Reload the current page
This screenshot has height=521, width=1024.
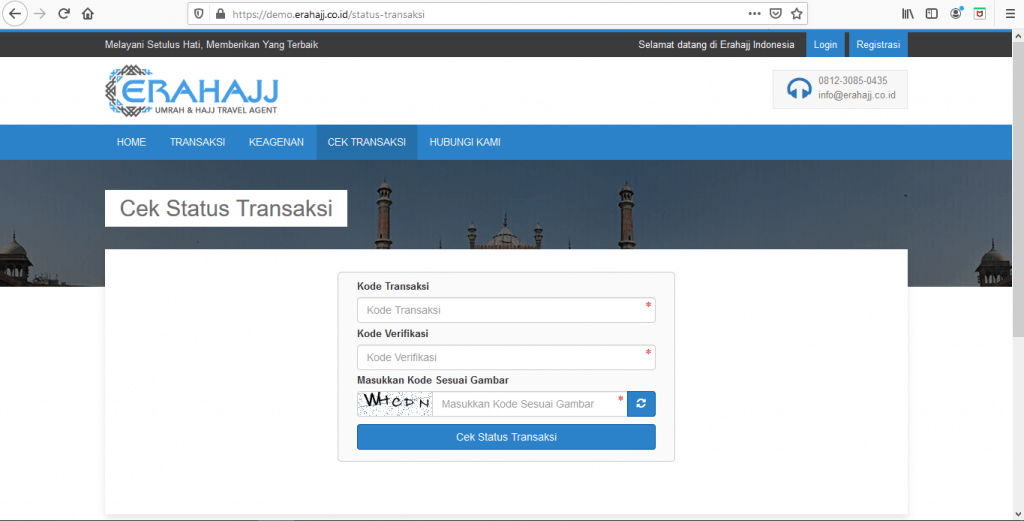pyautogui.click(x=64, y=14)
